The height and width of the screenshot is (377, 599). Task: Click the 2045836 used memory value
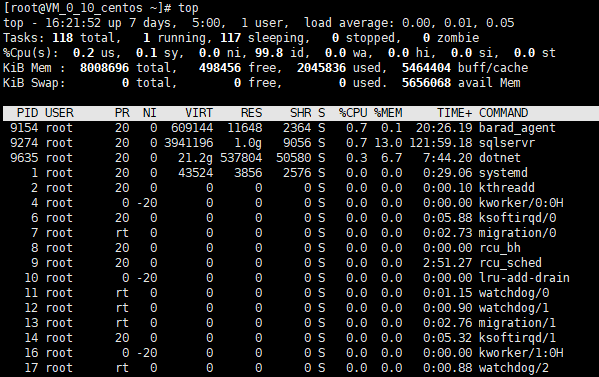click(321, 68)
